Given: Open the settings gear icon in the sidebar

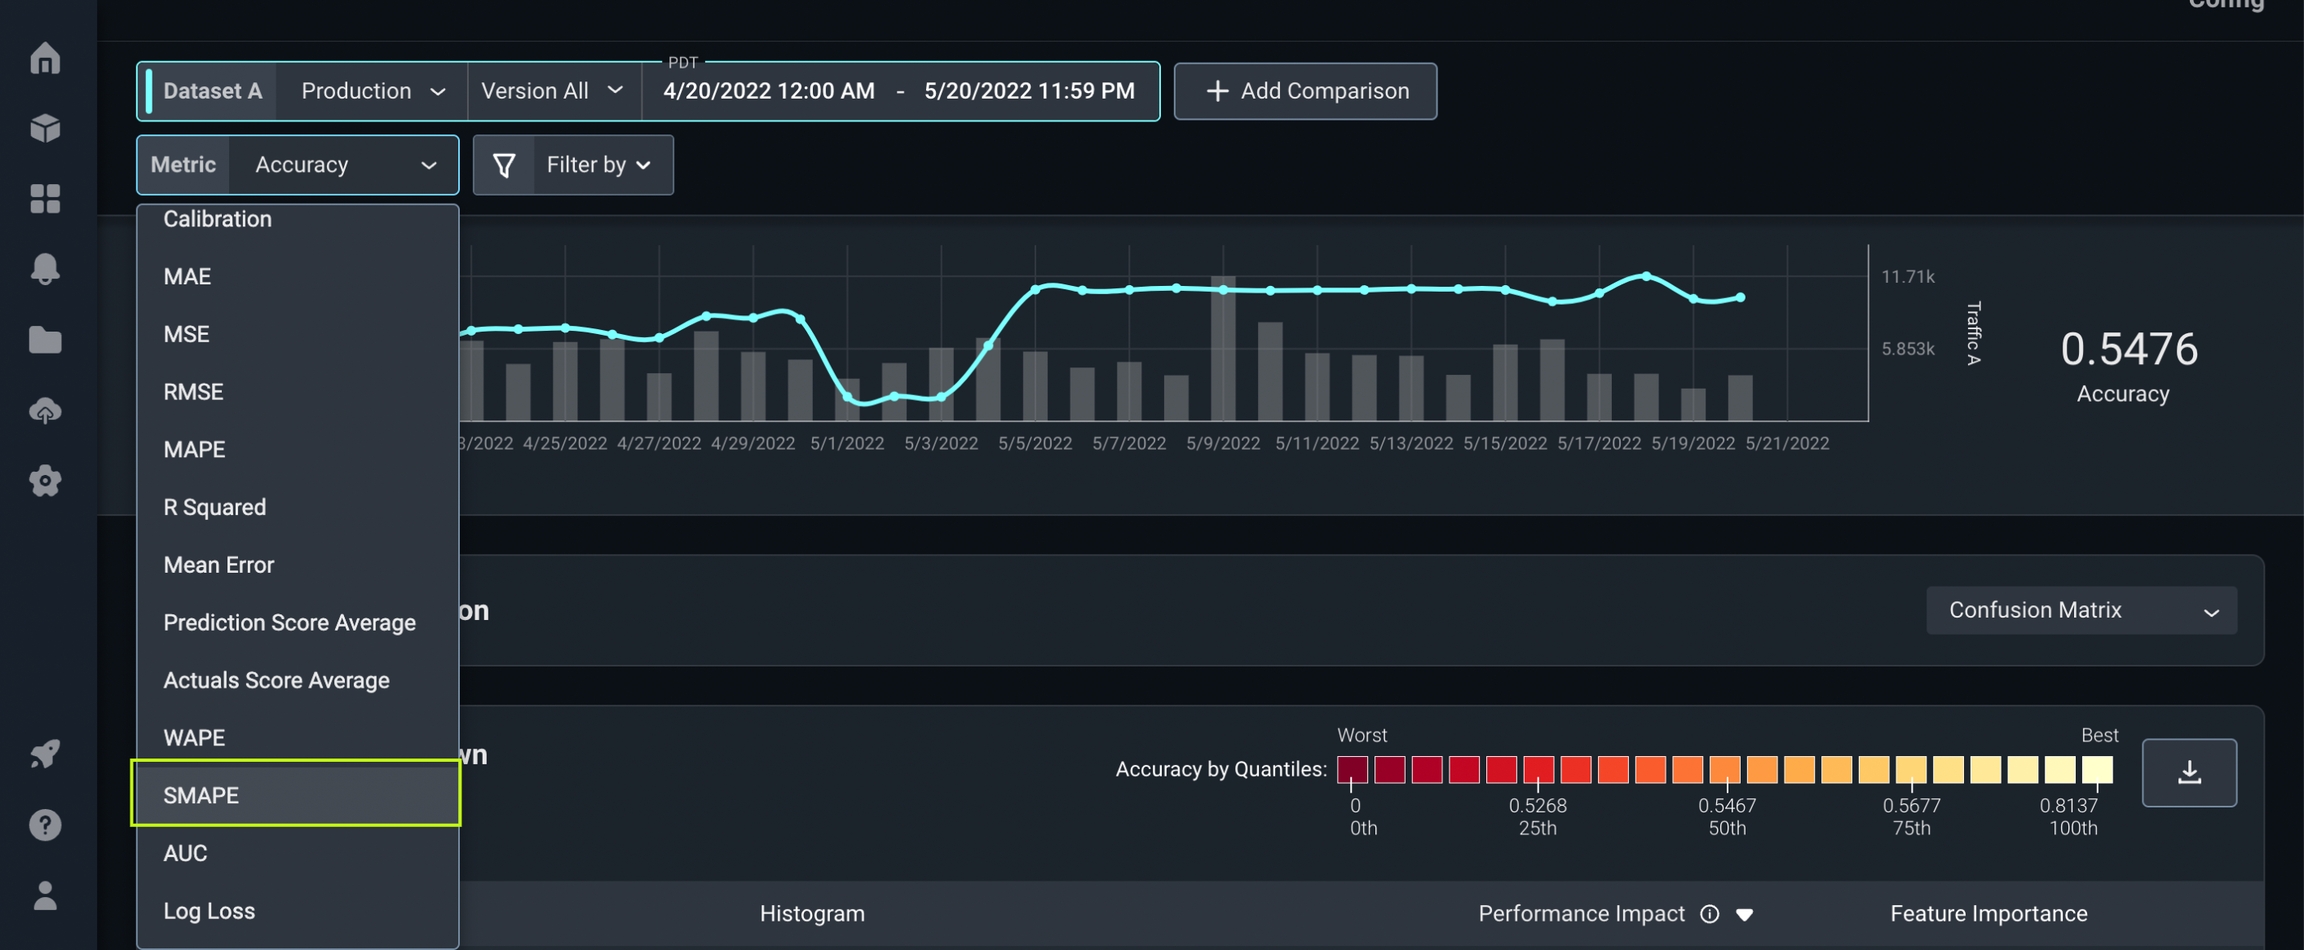Looking at the screenshot, I should [45, 481].
